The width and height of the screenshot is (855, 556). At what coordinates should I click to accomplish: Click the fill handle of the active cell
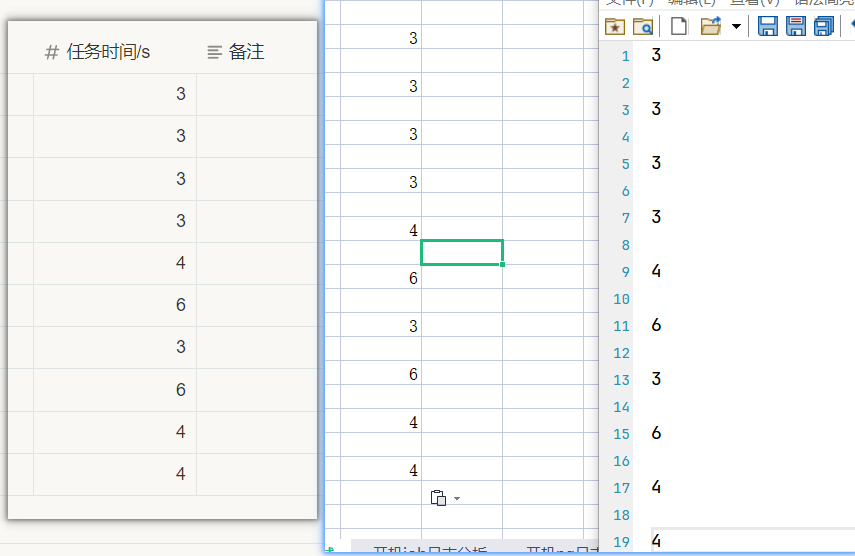(x=502, y=264)
